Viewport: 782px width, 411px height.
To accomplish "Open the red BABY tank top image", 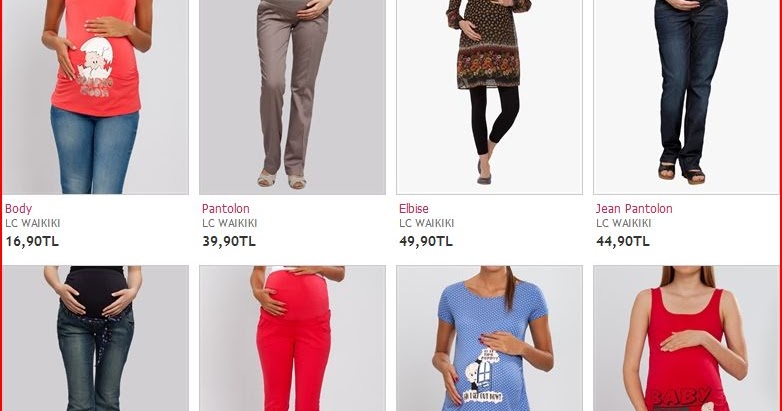I will click(686, 338).
